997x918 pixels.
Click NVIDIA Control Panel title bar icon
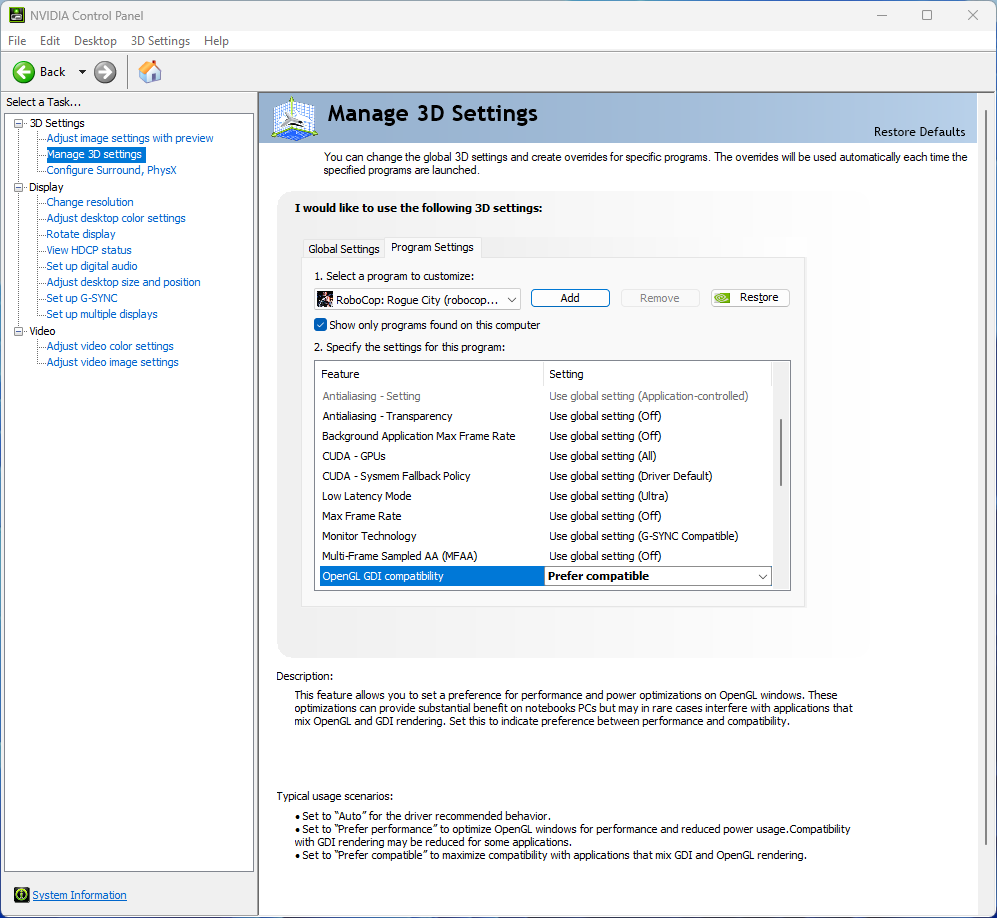[x=16, y=15]
